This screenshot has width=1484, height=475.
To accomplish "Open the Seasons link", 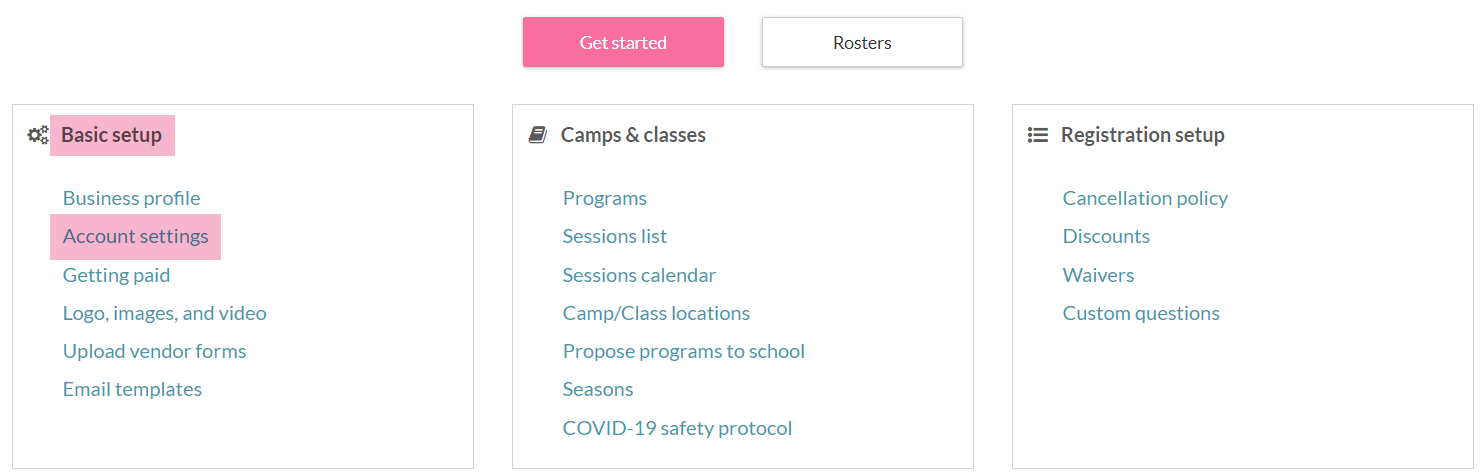I will 598,389.
